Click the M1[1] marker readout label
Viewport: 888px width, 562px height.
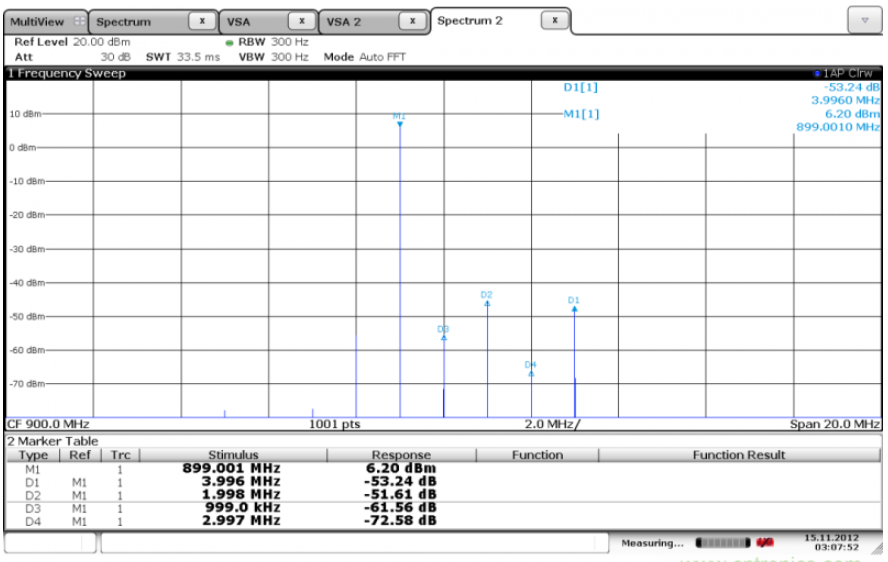tap(580, 114)
